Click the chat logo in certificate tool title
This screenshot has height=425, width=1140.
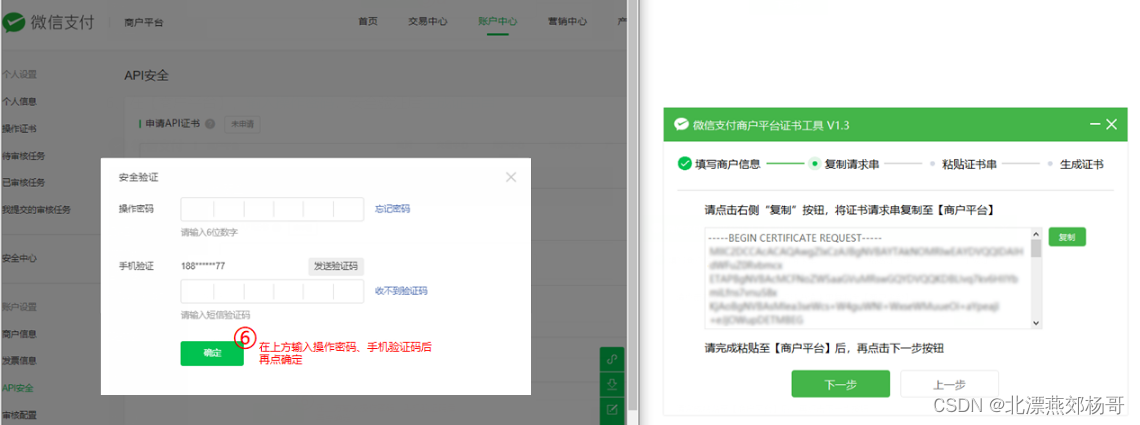[x=681, y=125]
